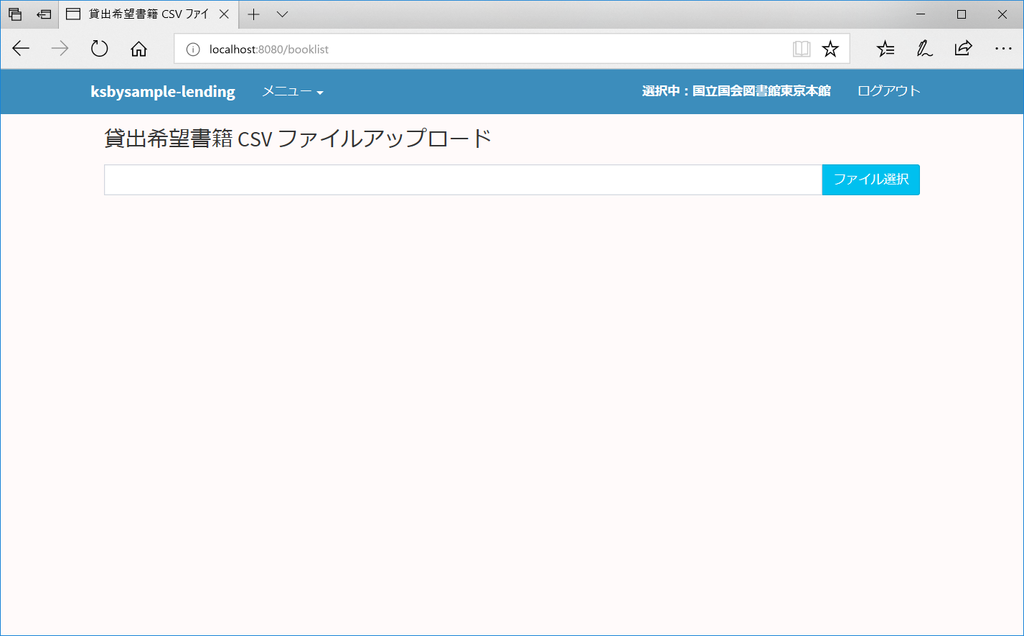
Task: Open the Hub favorites panel icon
Action: pyautogui.click(x=884, y=48)
